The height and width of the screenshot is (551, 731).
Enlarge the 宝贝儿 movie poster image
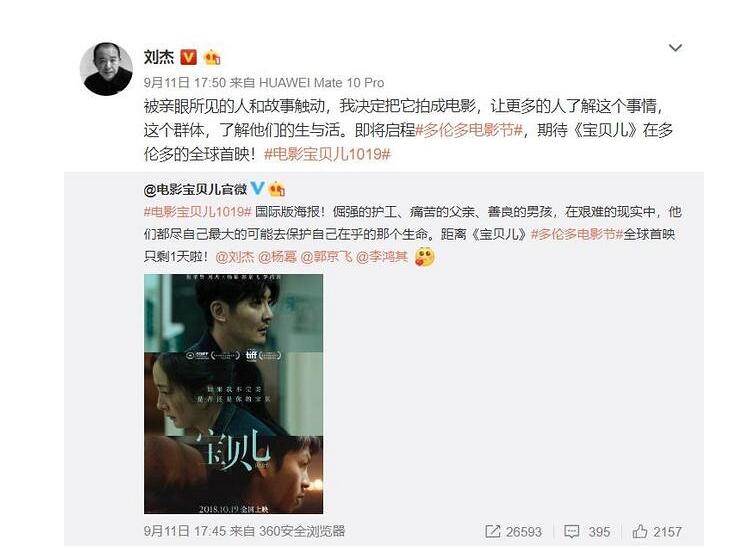pos(233,394)
